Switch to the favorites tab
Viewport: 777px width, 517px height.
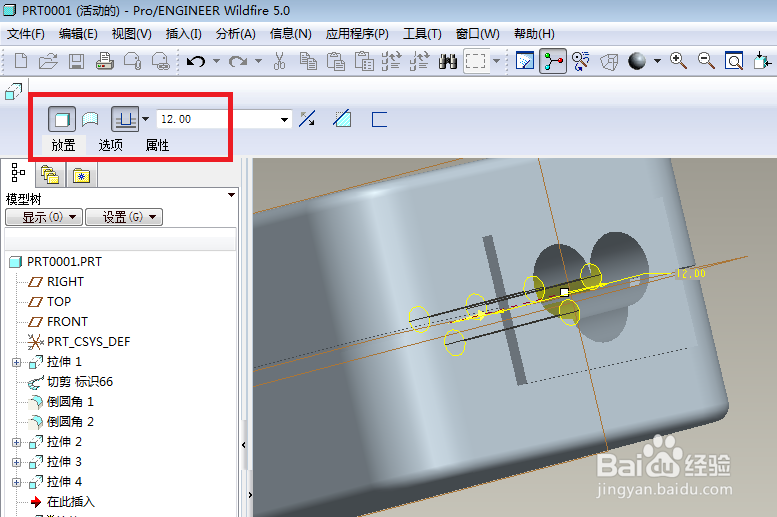pyautogui.click(x=81, y=175)
